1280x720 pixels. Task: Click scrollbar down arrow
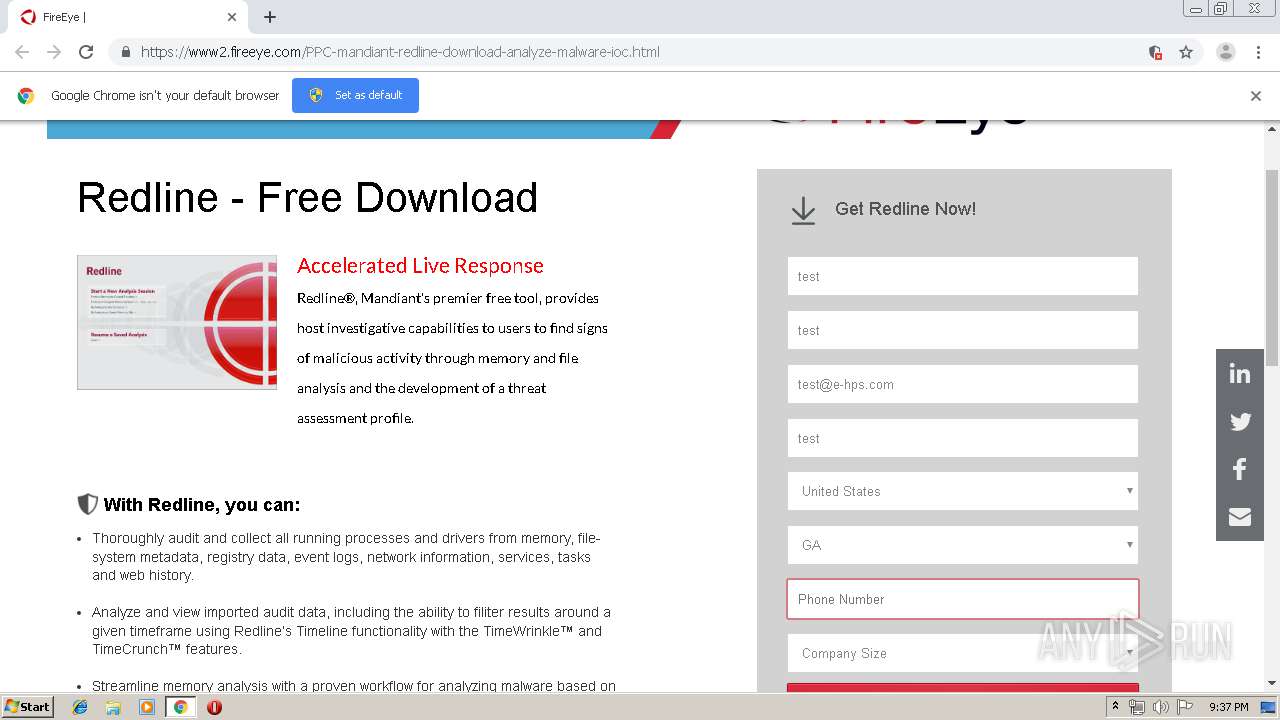pos(1272,683)
